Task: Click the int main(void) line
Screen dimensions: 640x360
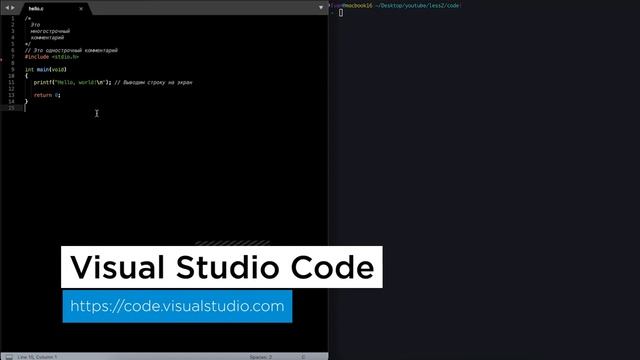Action: point(45,69)
